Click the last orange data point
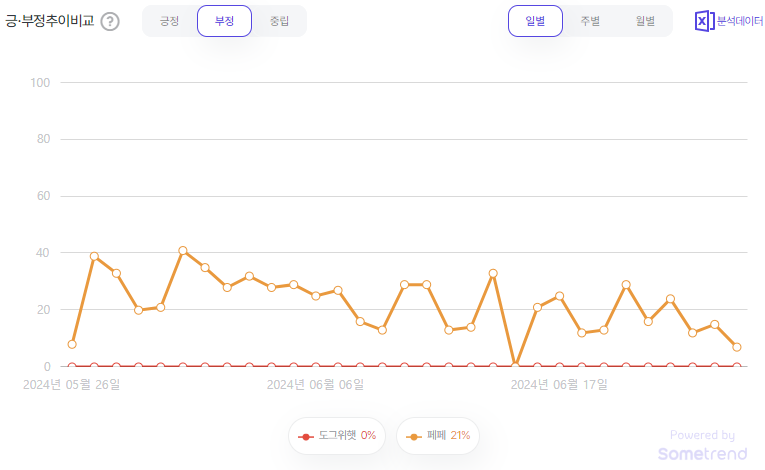This screenshot has height=470, width=765. pyautogui.click(x=737, y=347)
